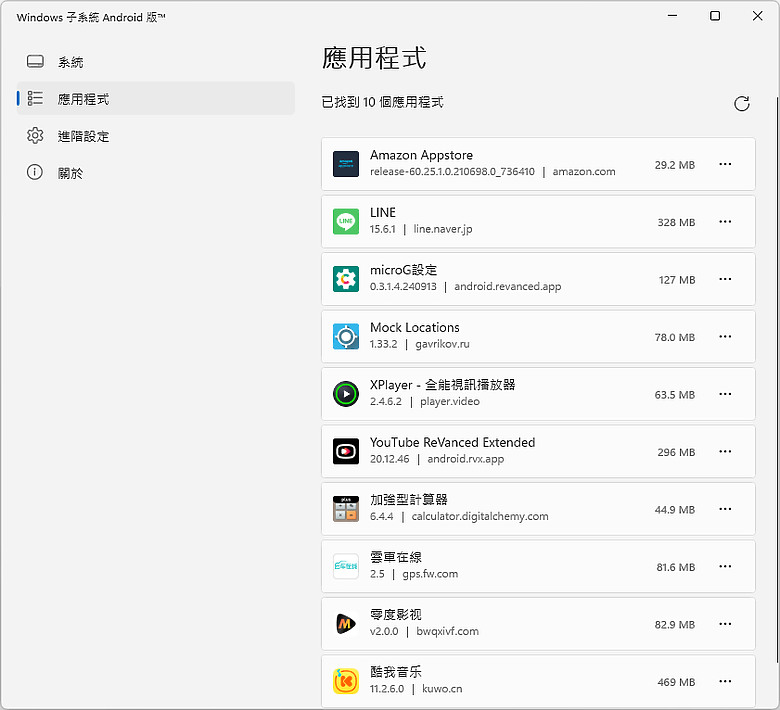Viewport: 780px width, 710px height.
Task: Click the line.naver.jp publisher text
Action: pos(443,229)
